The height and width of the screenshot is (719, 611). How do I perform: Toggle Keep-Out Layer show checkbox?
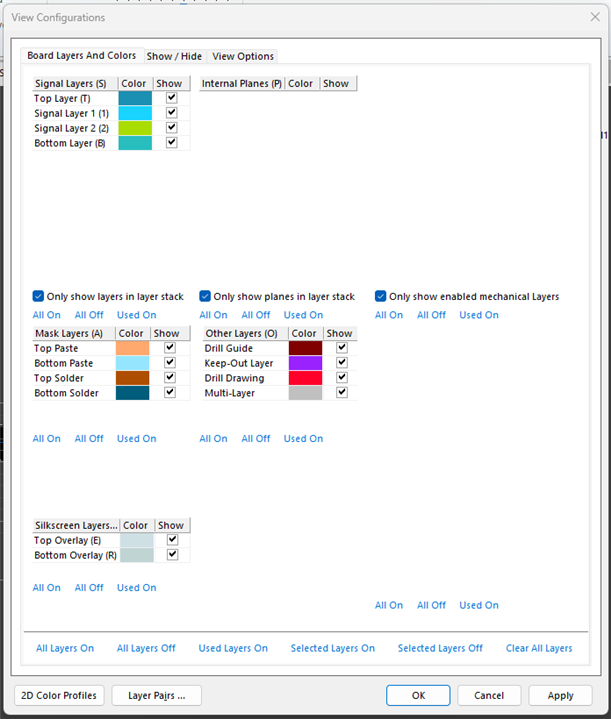tap(342, 363)
